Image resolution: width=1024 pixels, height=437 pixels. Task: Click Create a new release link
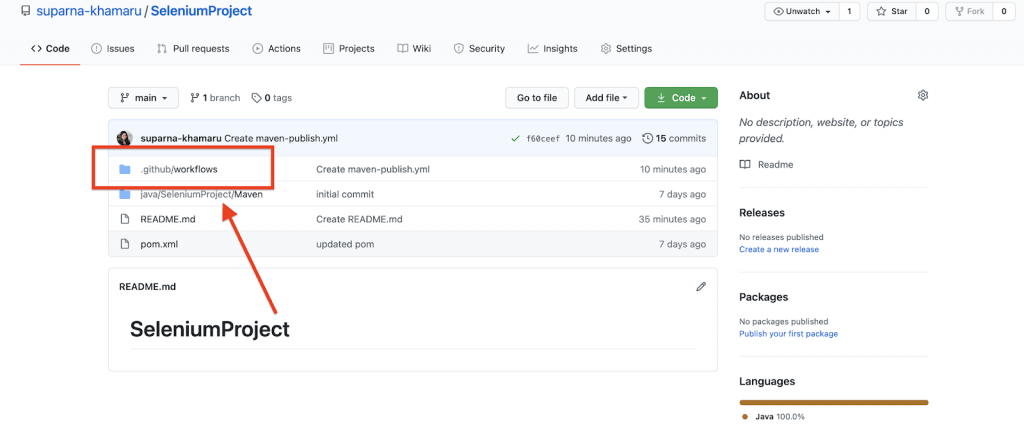tap(778, 249)
